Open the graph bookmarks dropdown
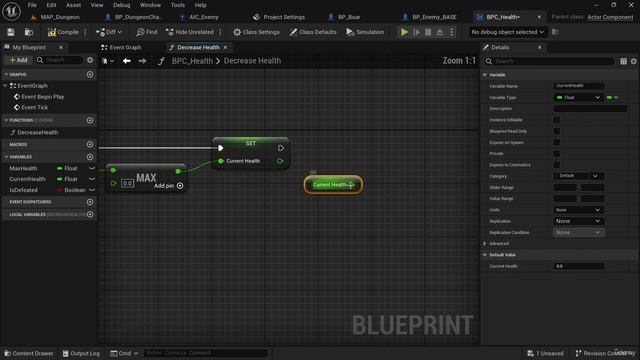640x360 pixels. coord(108,61)
